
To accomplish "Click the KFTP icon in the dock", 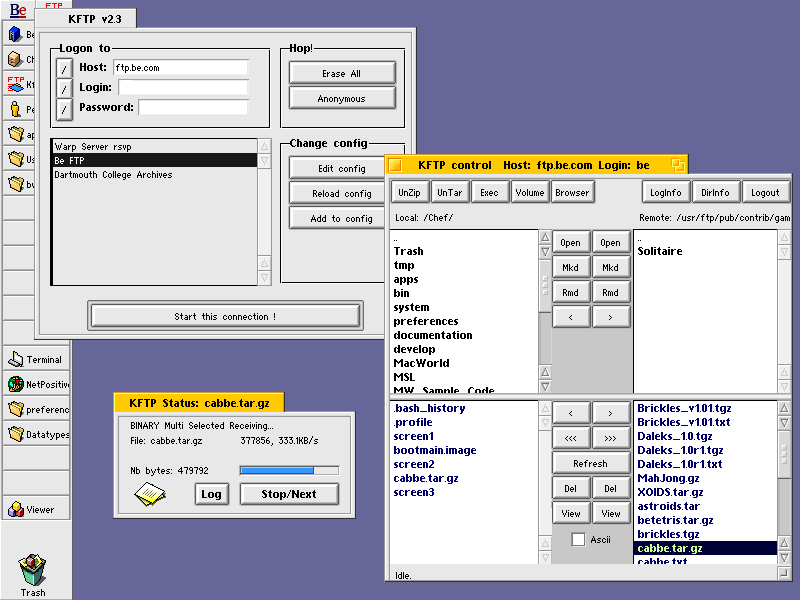I will click(16, 84).
